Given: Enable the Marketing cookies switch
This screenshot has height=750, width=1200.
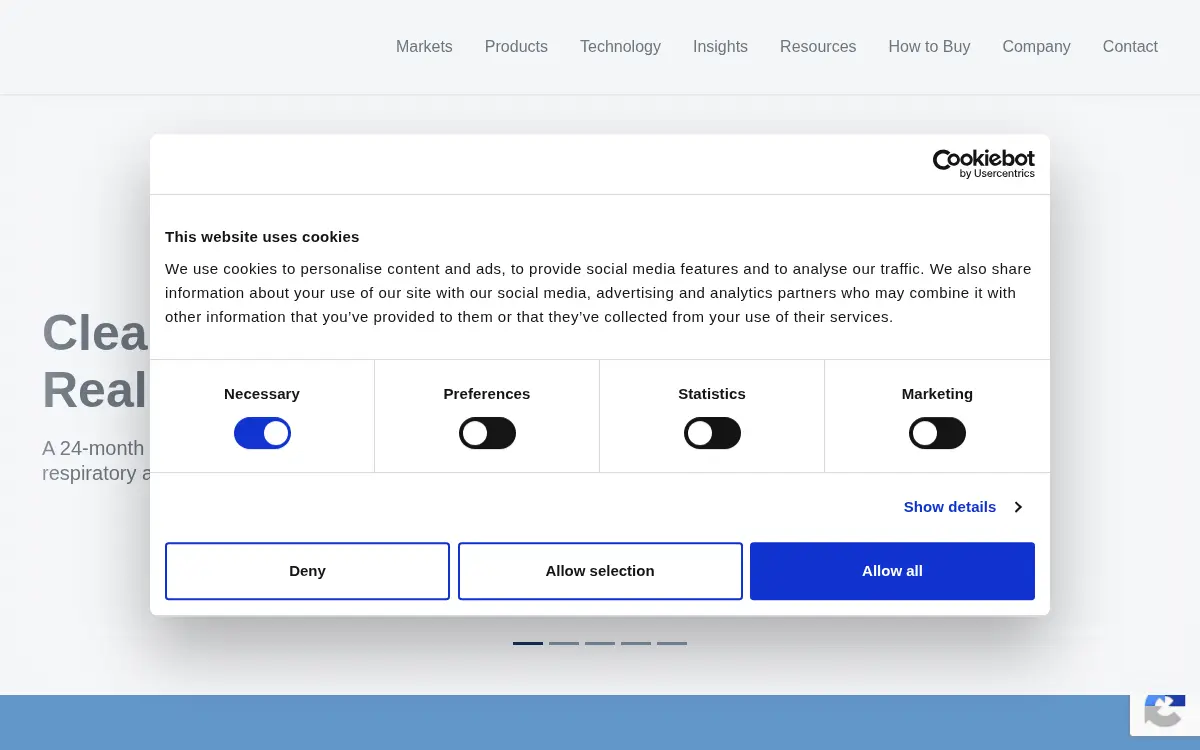Looking at the screenshot, I should click(x=937, y=433).
